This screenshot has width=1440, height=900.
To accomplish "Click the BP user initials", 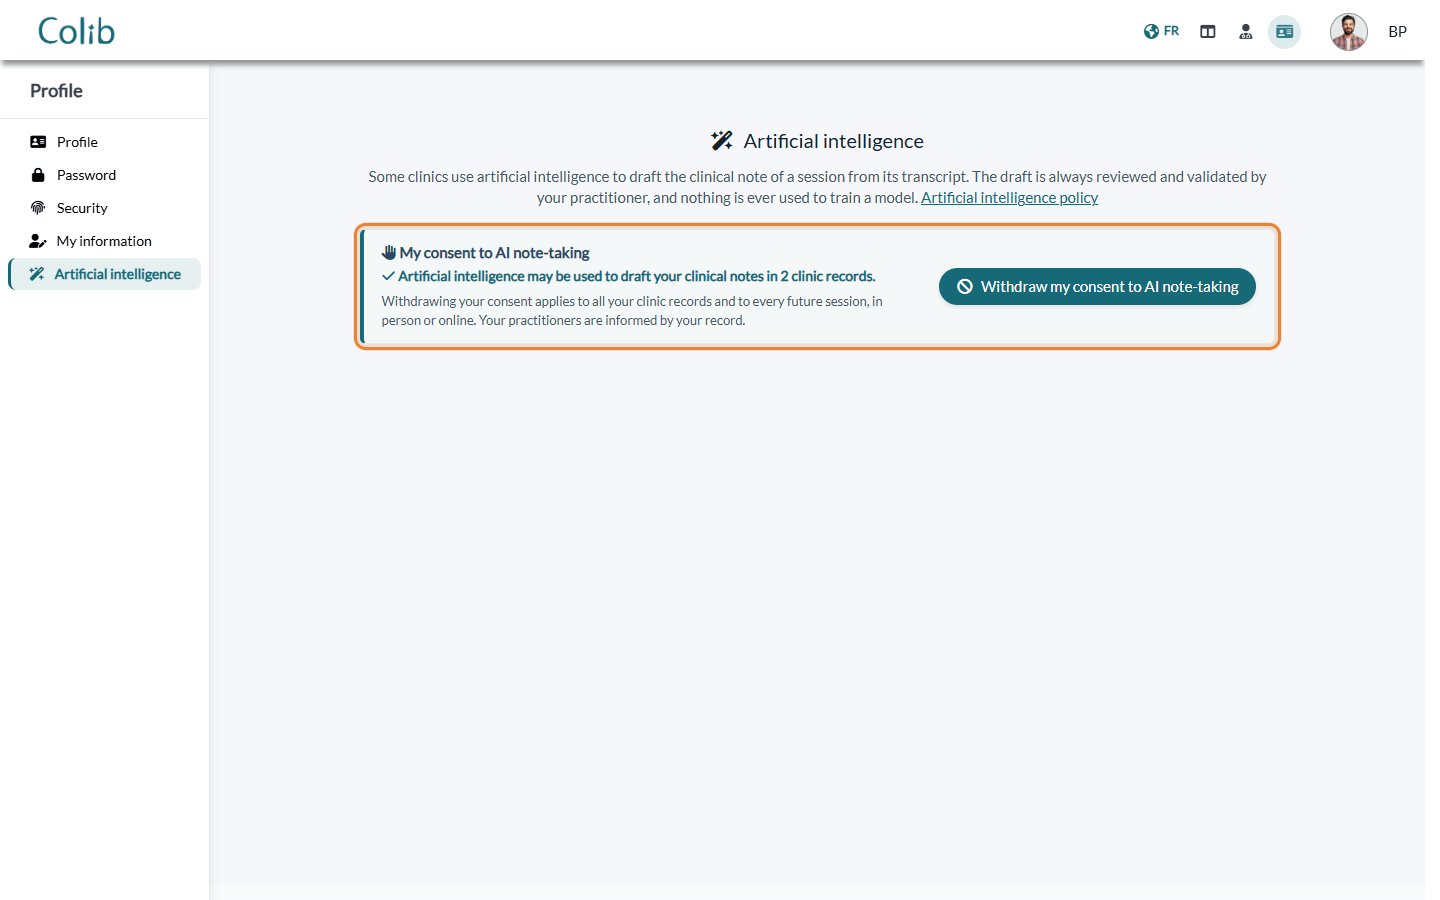I will pos(1398,32).
